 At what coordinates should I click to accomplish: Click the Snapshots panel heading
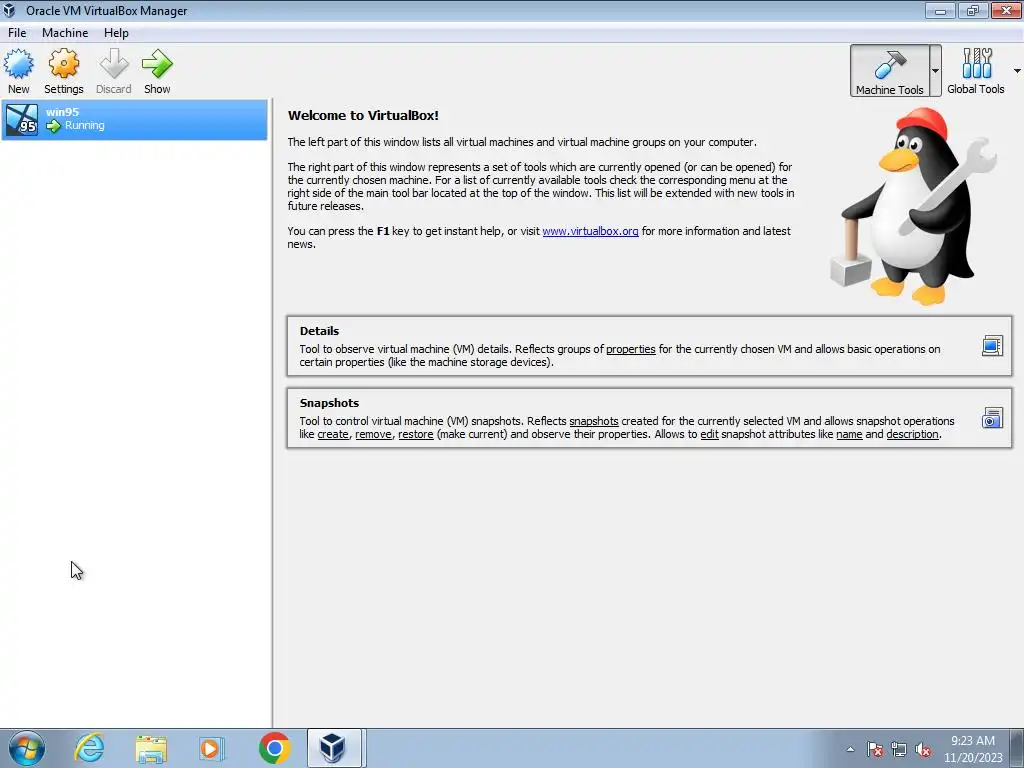329,403
